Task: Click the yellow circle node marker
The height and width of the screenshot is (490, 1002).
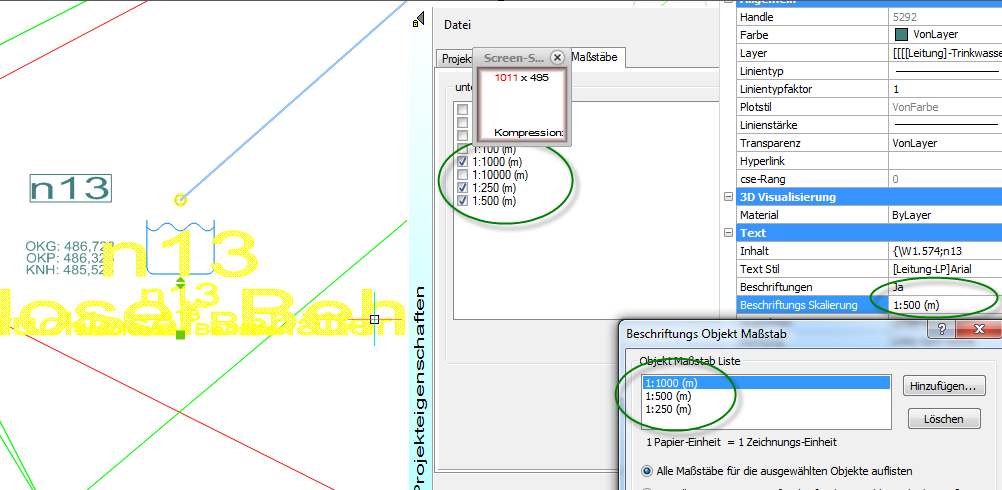Action: (x=180, y=200)
